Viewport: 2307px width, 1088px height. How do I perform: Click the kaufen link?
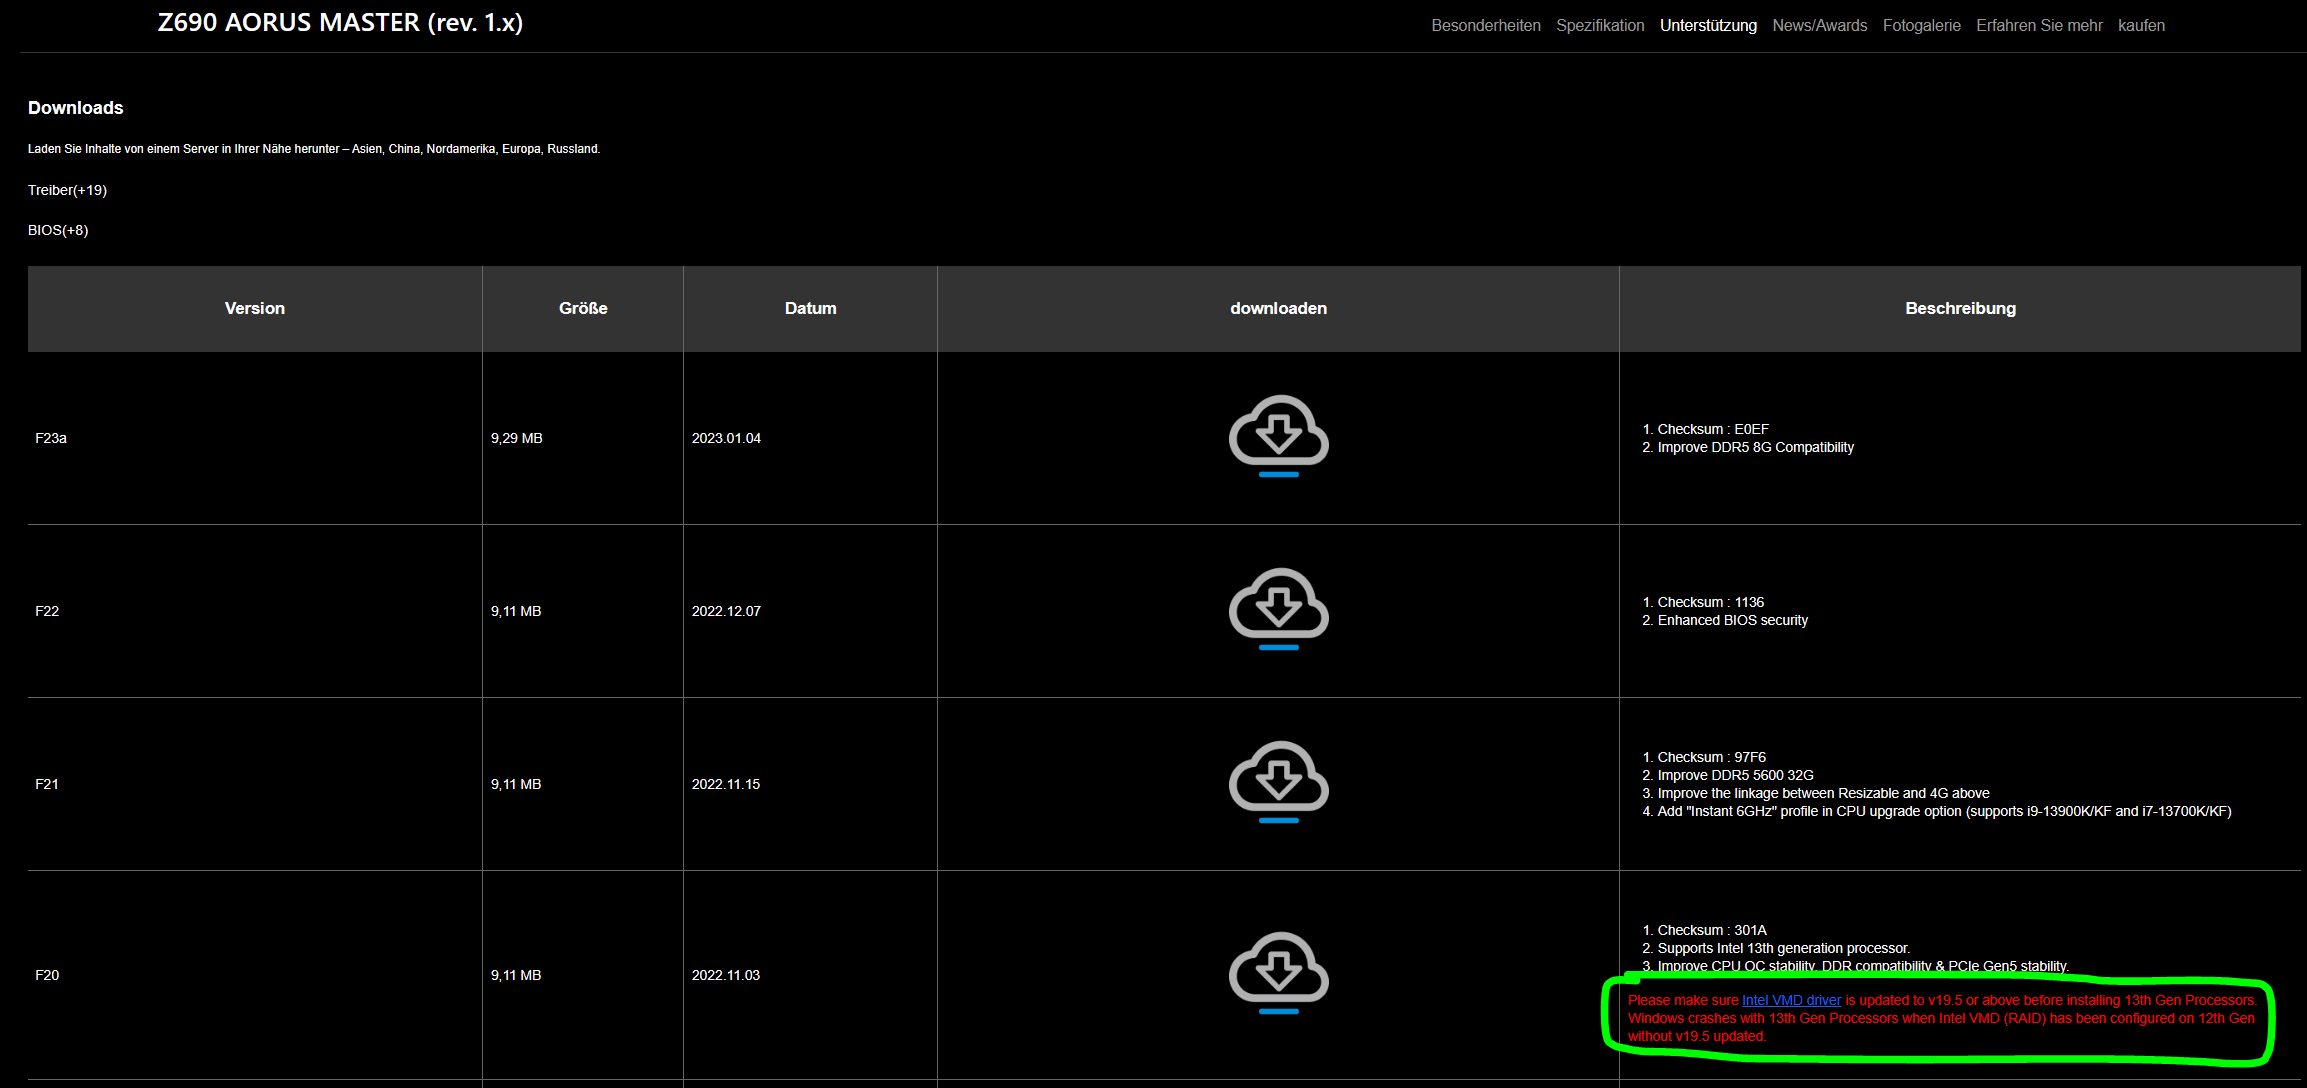click(2141, 25)
